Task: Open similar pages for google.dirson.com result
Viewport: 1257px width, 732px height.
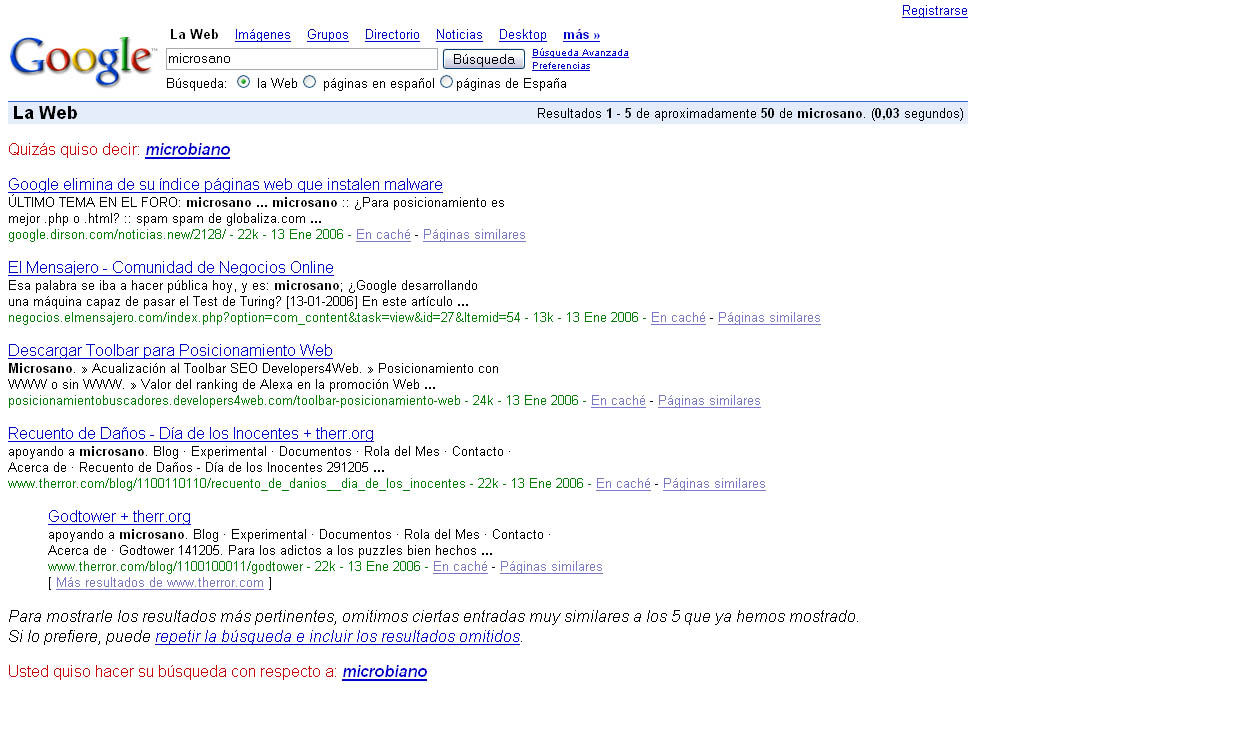Action: tap(474, 235)
